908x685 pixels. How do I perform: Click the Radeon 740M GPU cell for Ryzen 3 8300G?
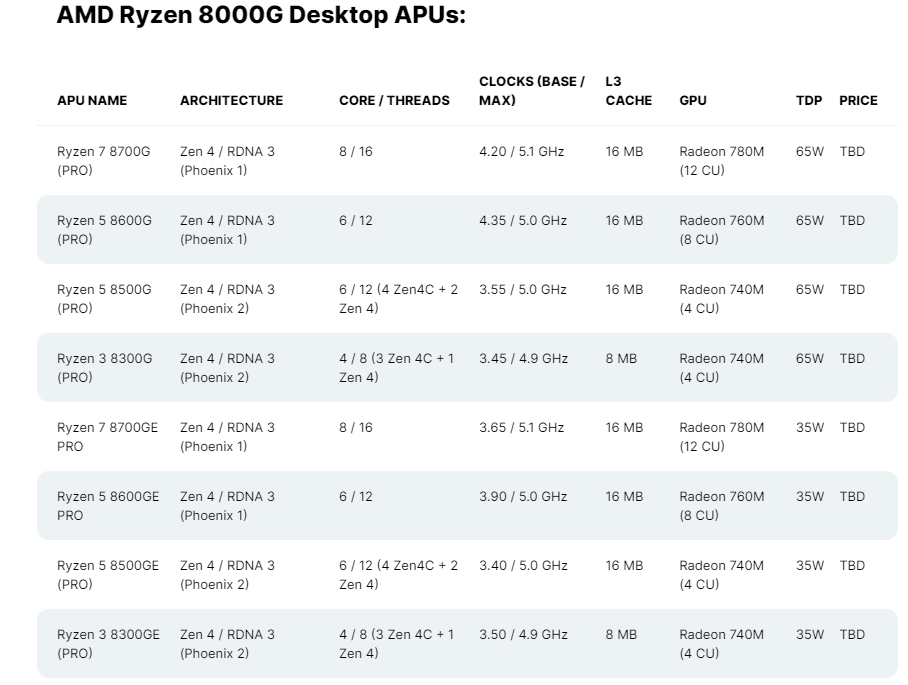coord(722,368)
